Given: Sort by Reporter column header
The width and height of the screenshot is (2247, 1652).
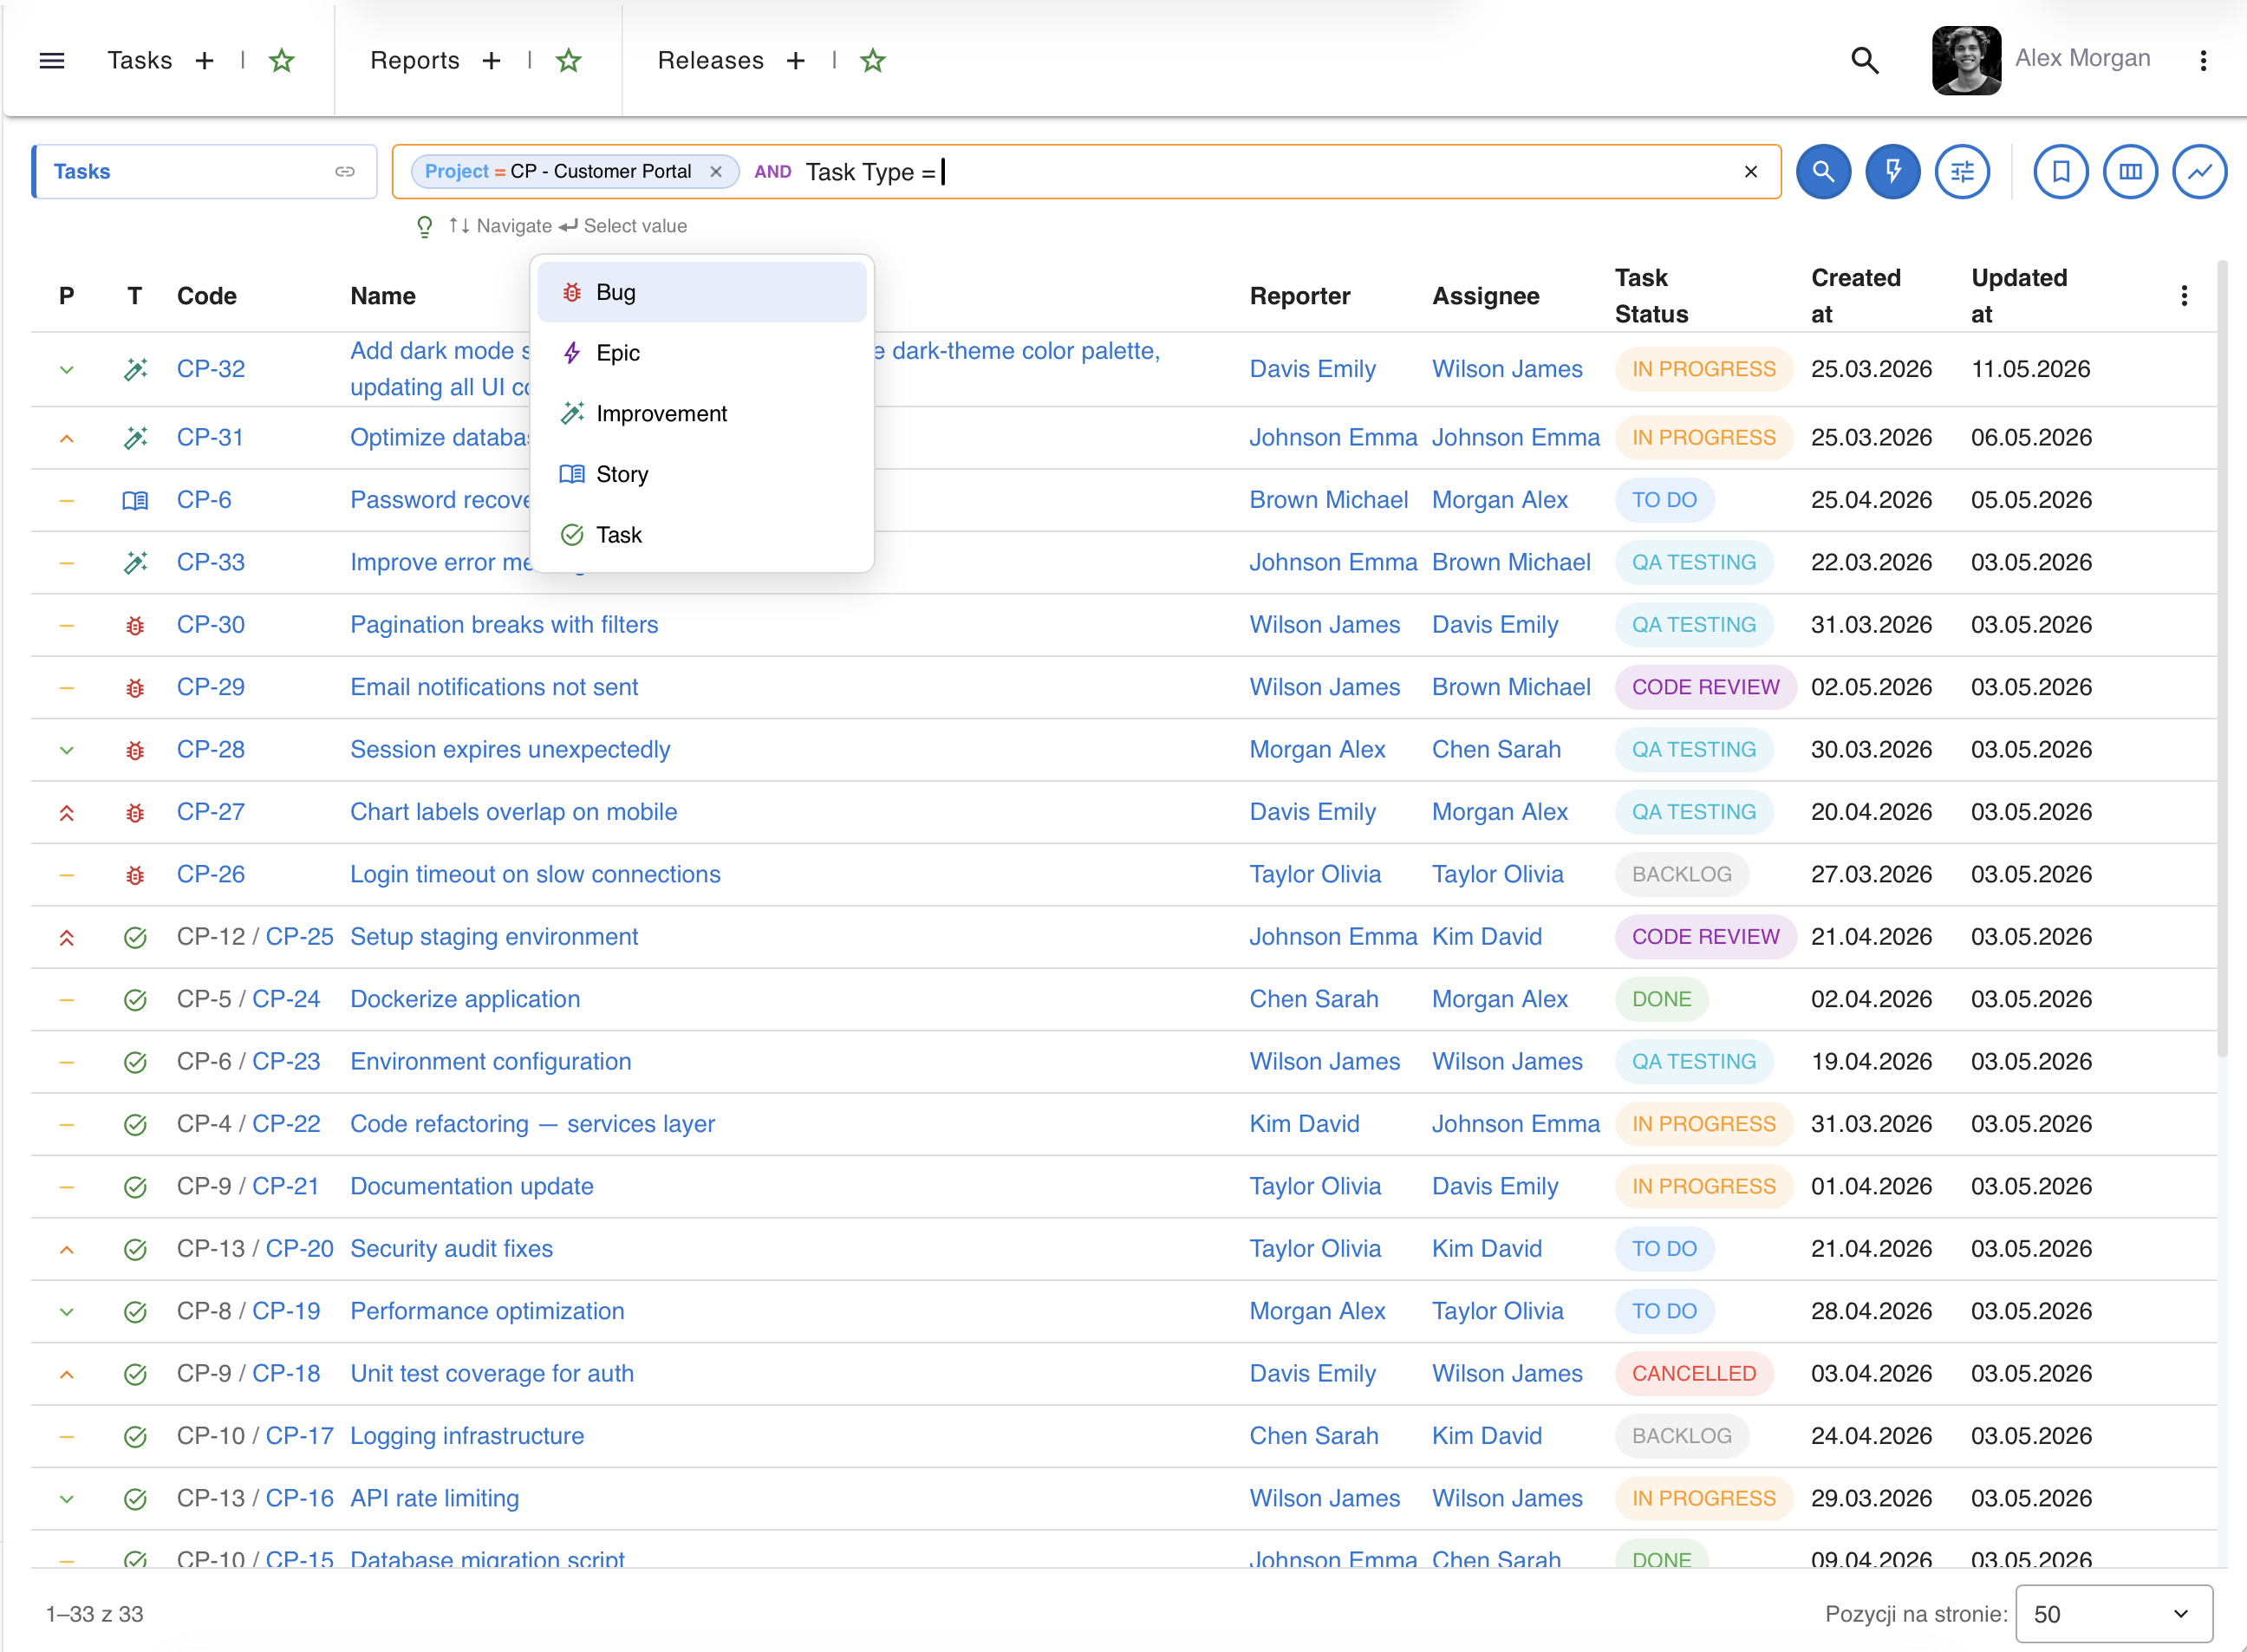Looking at the screenshot, I should click(1300, 296).
